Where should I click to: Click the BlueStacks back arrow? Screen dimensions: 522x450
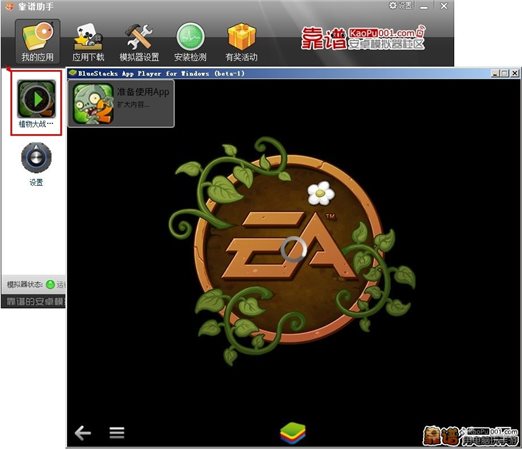[x=82, y=433]
